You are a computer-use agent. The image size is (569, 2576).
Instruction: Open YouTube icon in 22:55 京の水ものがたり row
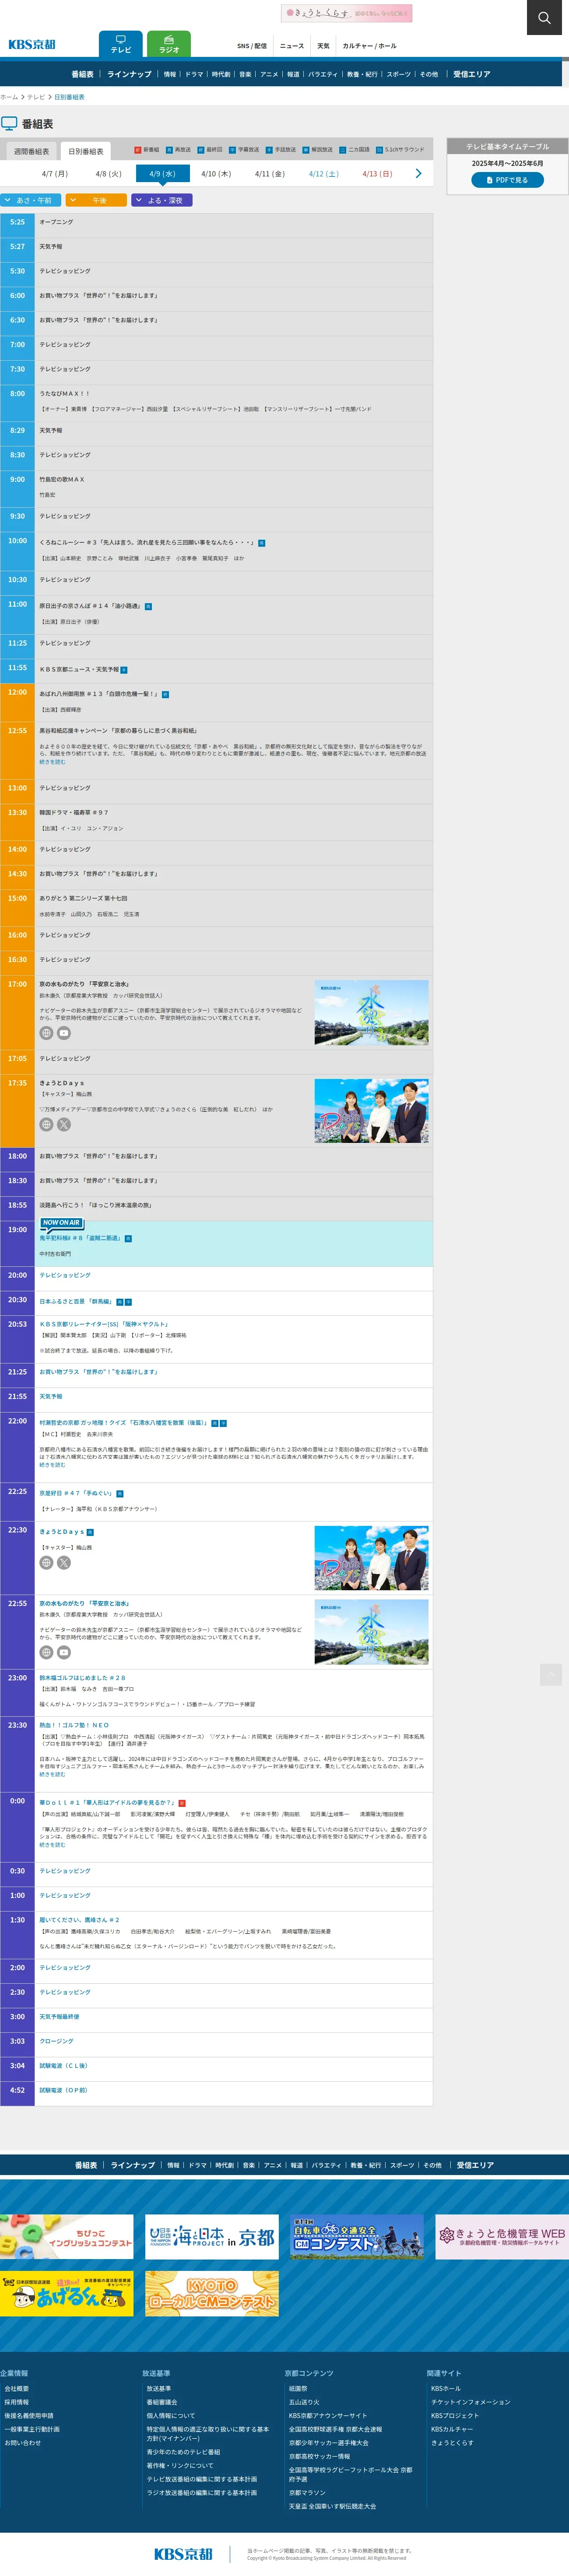pos(64,1653)
